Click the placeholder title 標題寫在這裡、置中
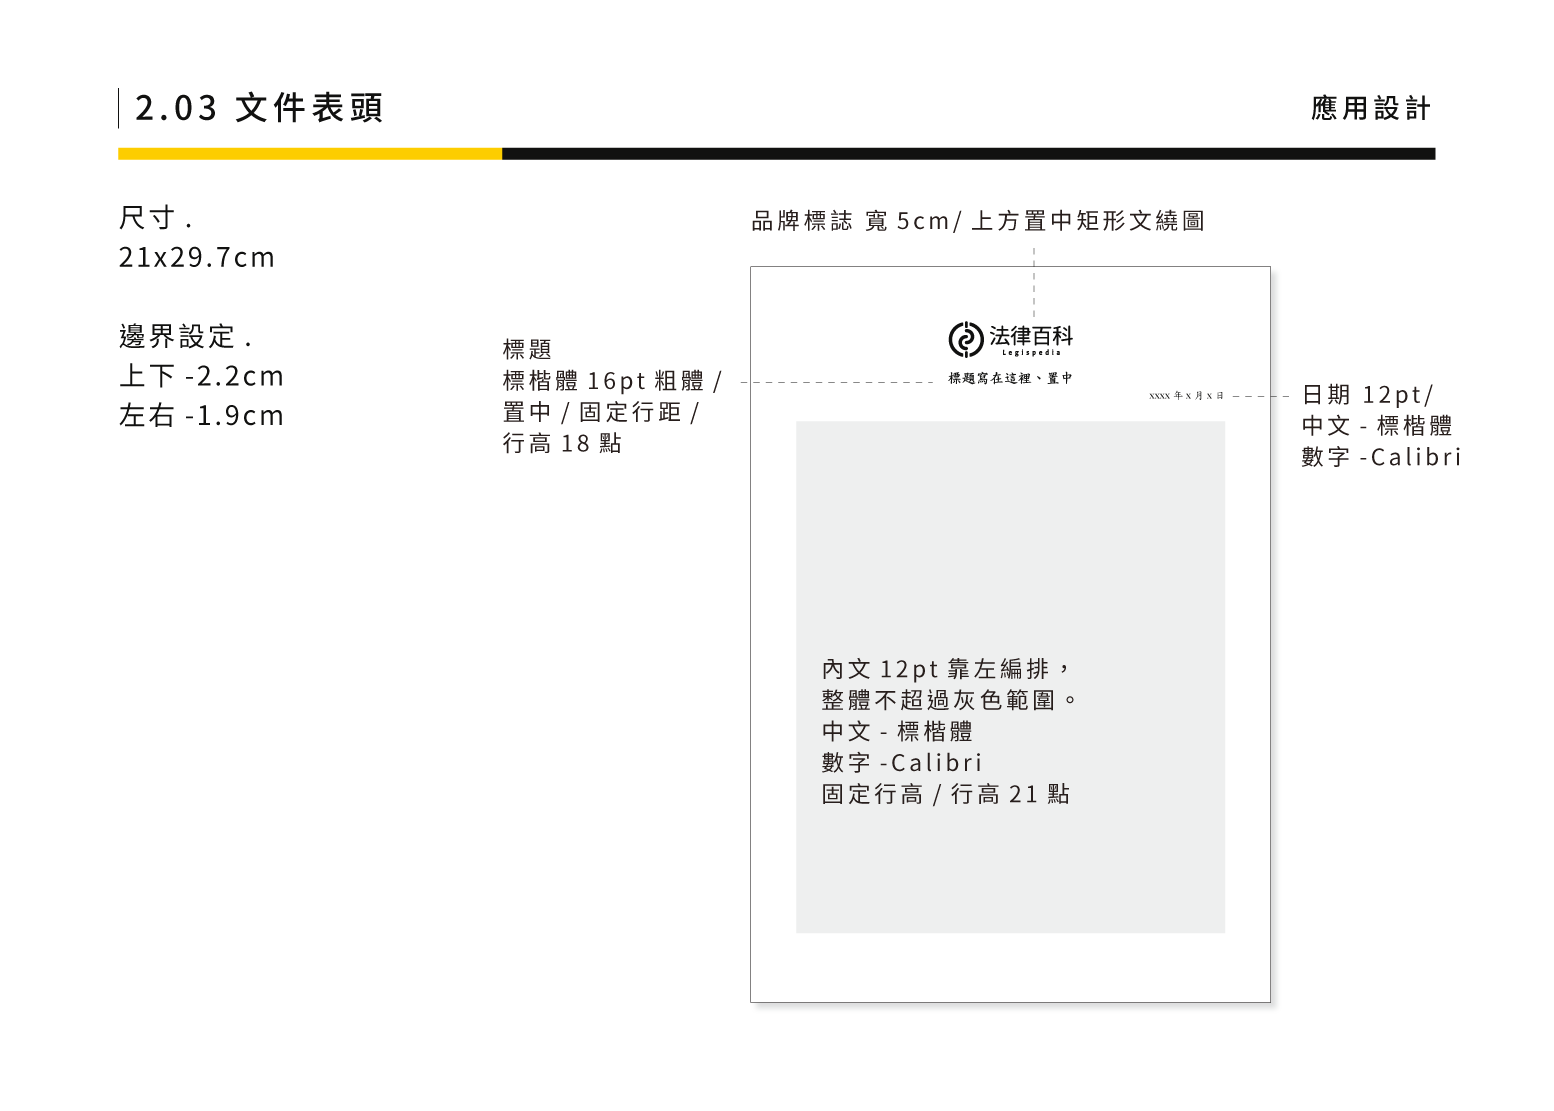1554x1111 pixels. tap(1010, 378)
